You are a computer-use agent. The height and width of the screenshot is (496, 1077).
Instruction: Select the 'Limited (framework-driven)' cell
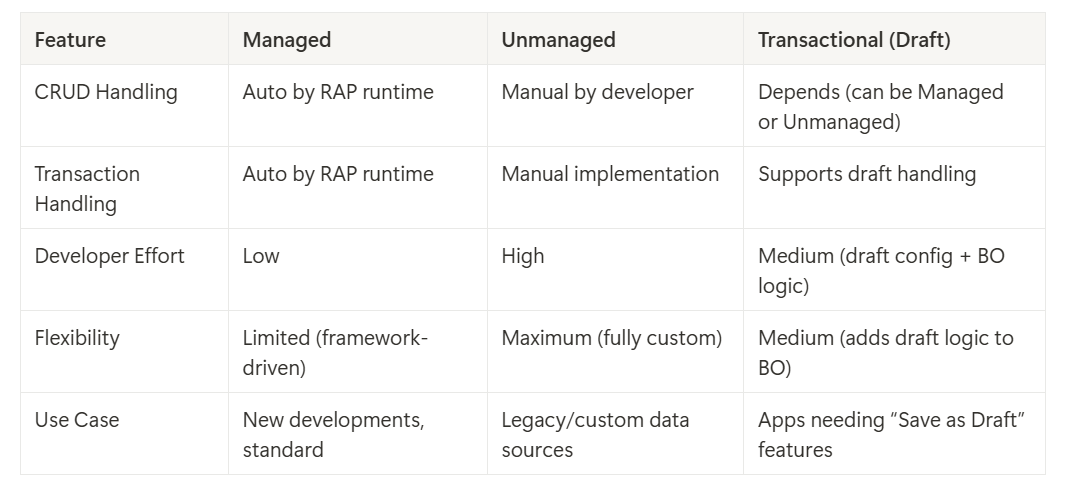(x=358, y=351)
